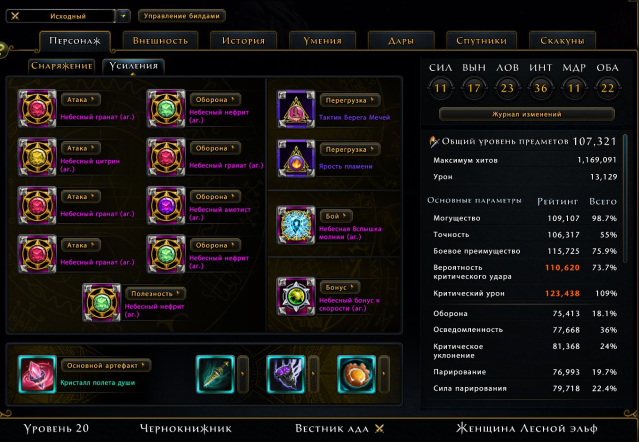639x442 pixels.
Task: Open the Журнал изменений button
Action: click(527, 114)
